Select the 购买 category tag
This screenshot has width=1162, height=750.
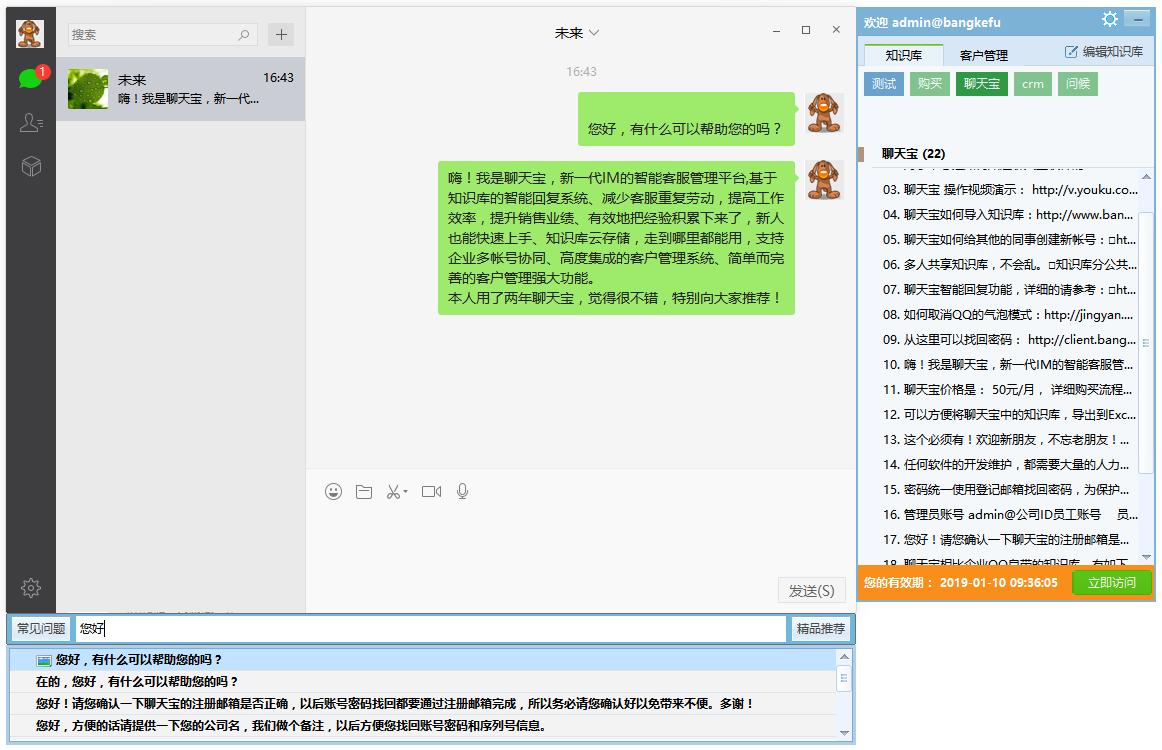(x=930, y=84)
